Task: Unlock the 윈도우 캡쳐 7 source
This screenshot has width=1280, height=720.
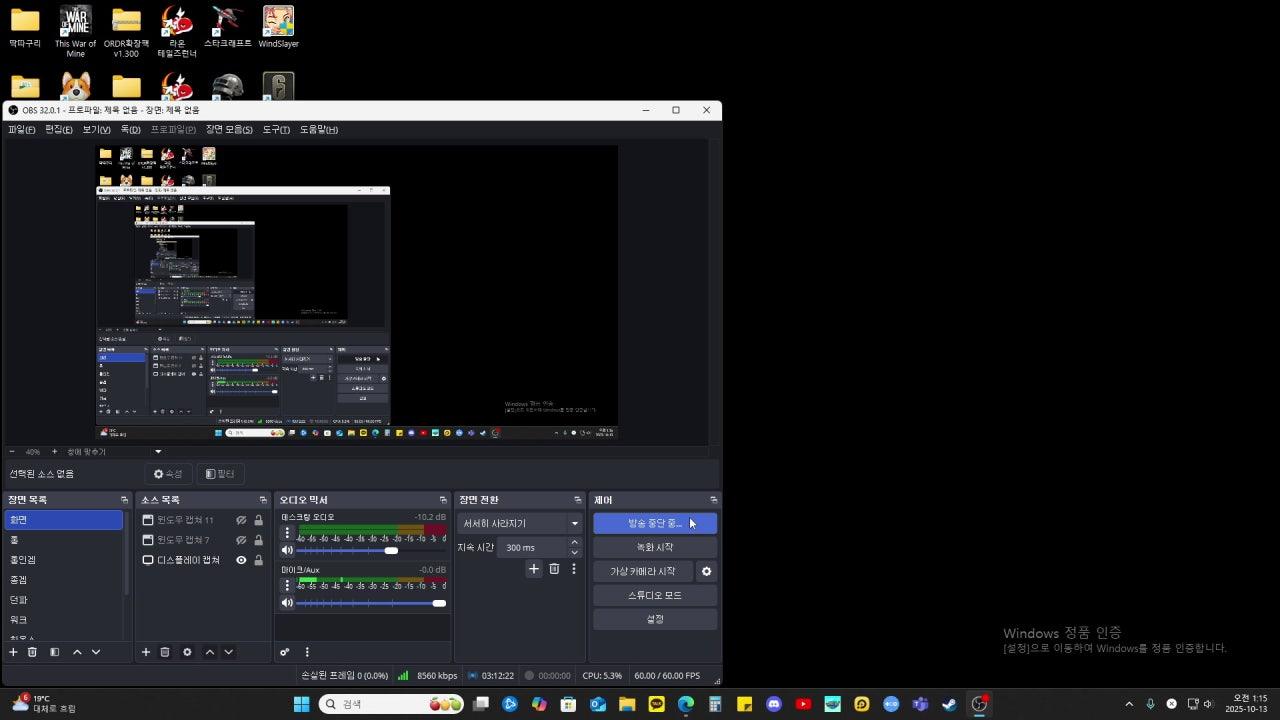Action: pyautogui.click(x=258, y=540)
